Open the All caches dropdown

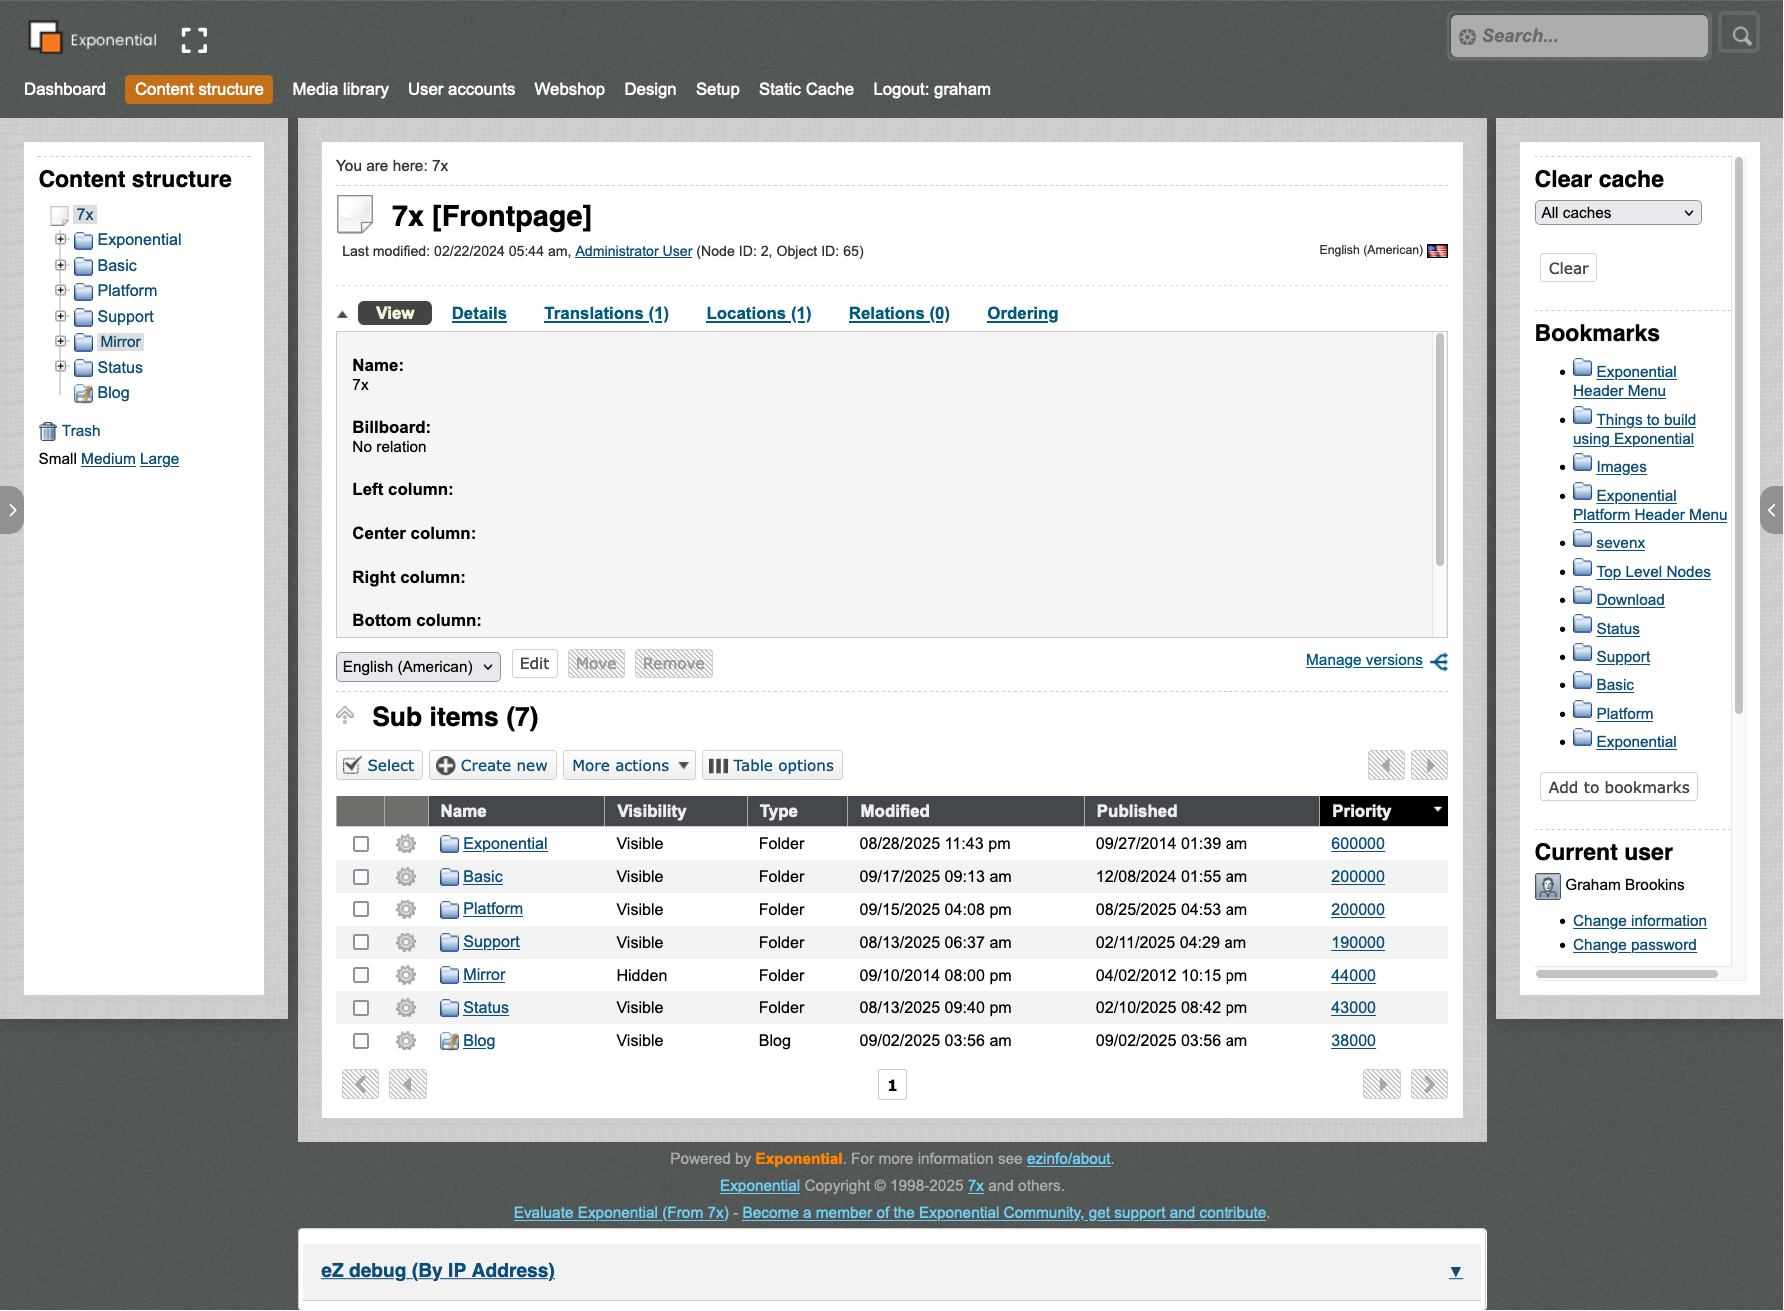coord(1617,213)
